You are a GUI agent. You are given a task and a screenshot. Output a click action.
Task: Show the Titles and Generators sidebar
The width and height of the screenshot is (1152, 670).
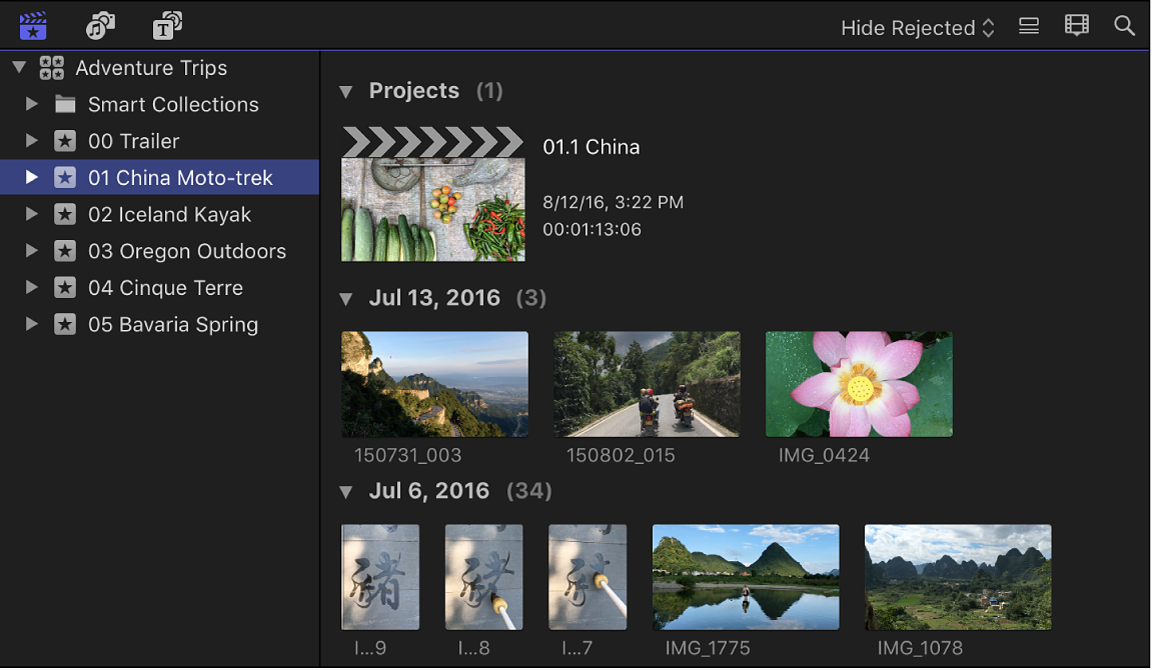[x=167, y=26]
